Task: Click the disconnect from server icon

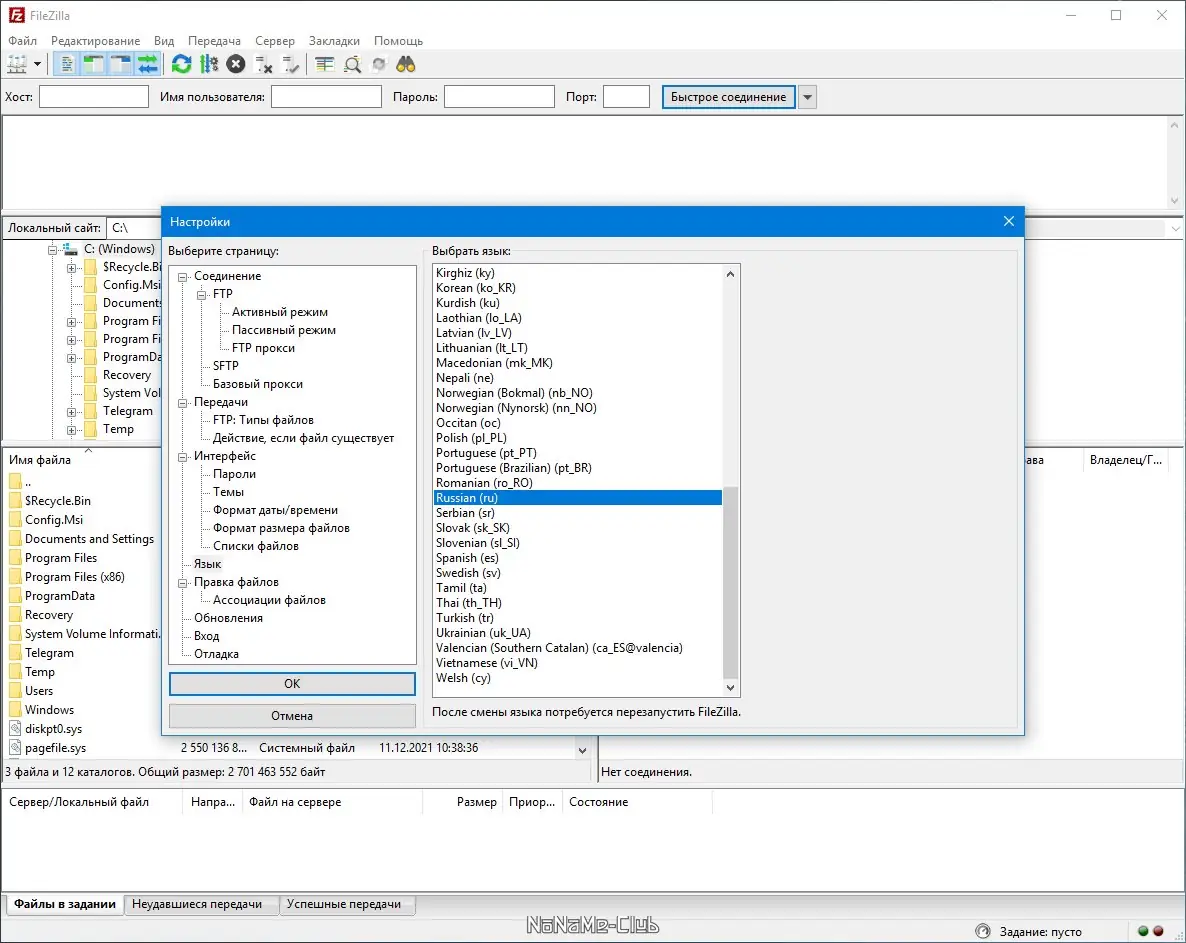Action: pos(264,65)
